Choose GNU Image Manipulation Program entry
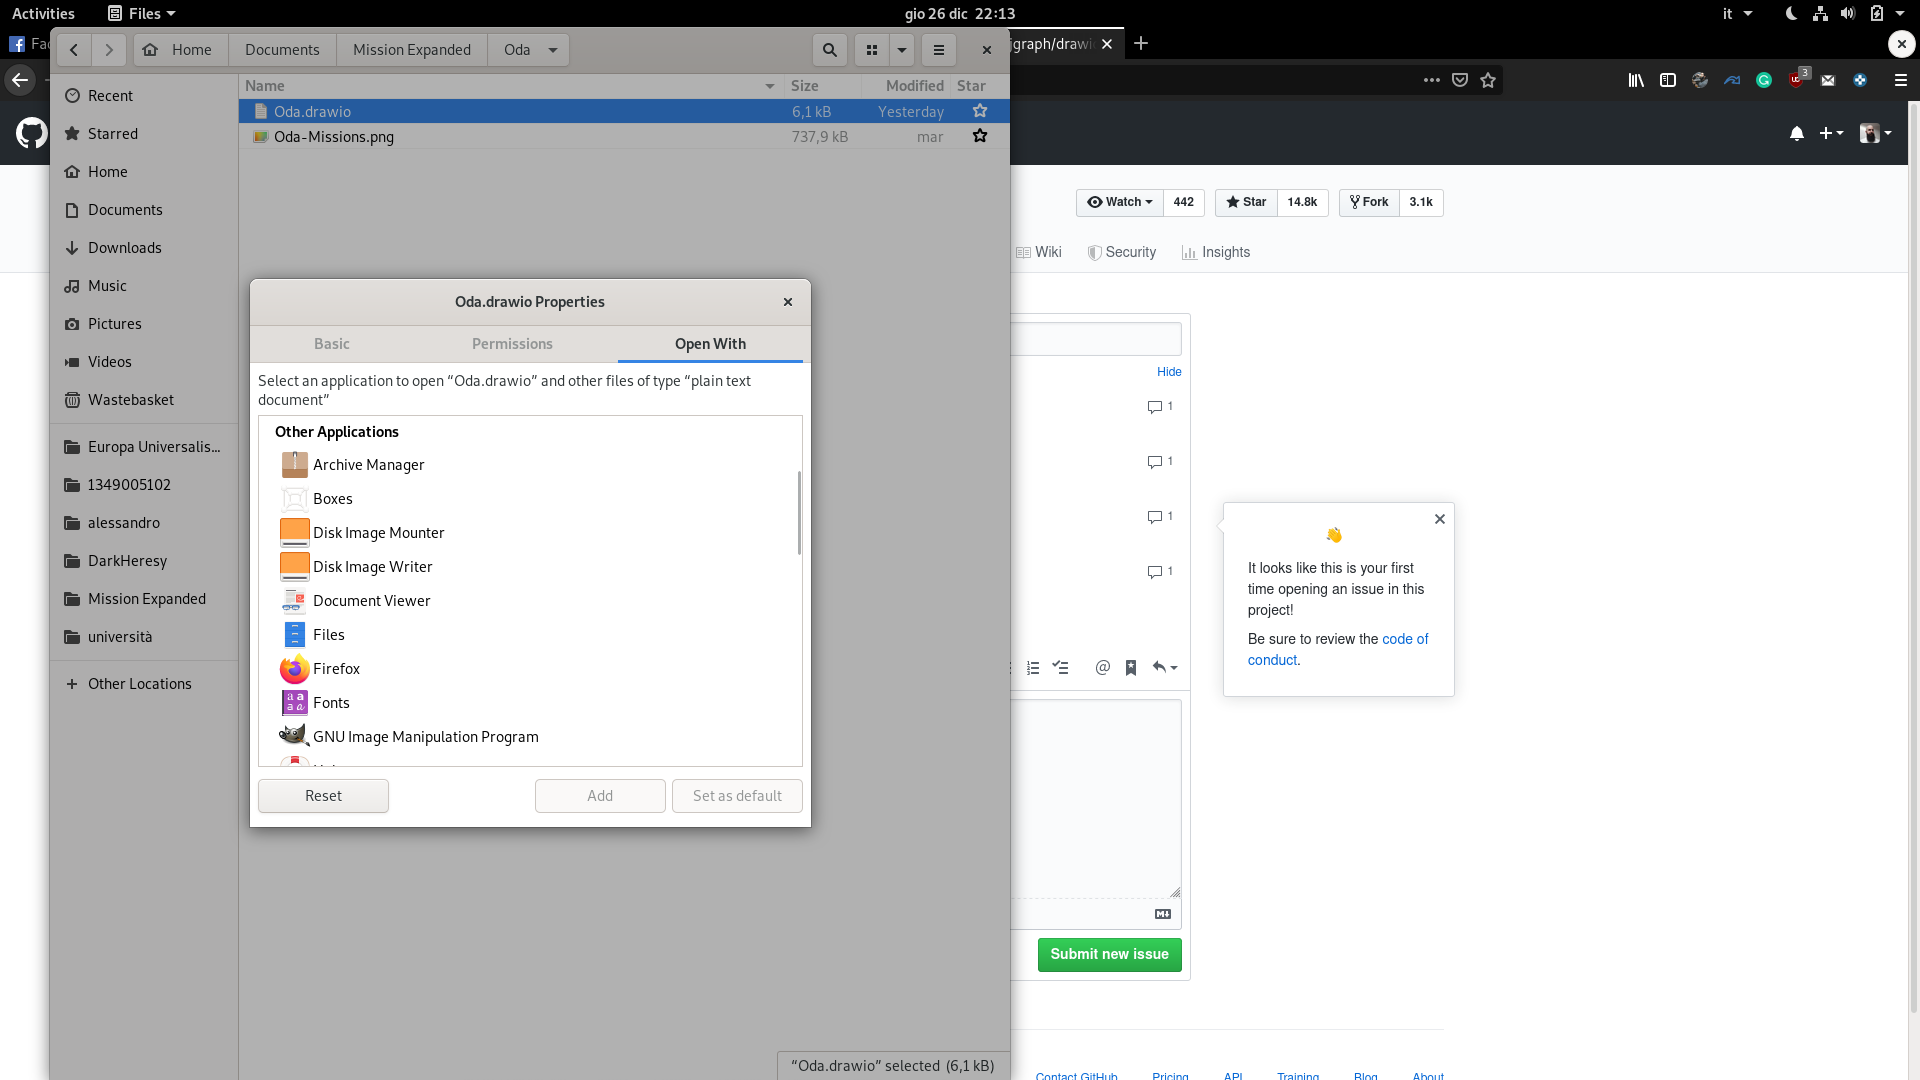Screen dimensions: 1920x1080 click(425, 736)
